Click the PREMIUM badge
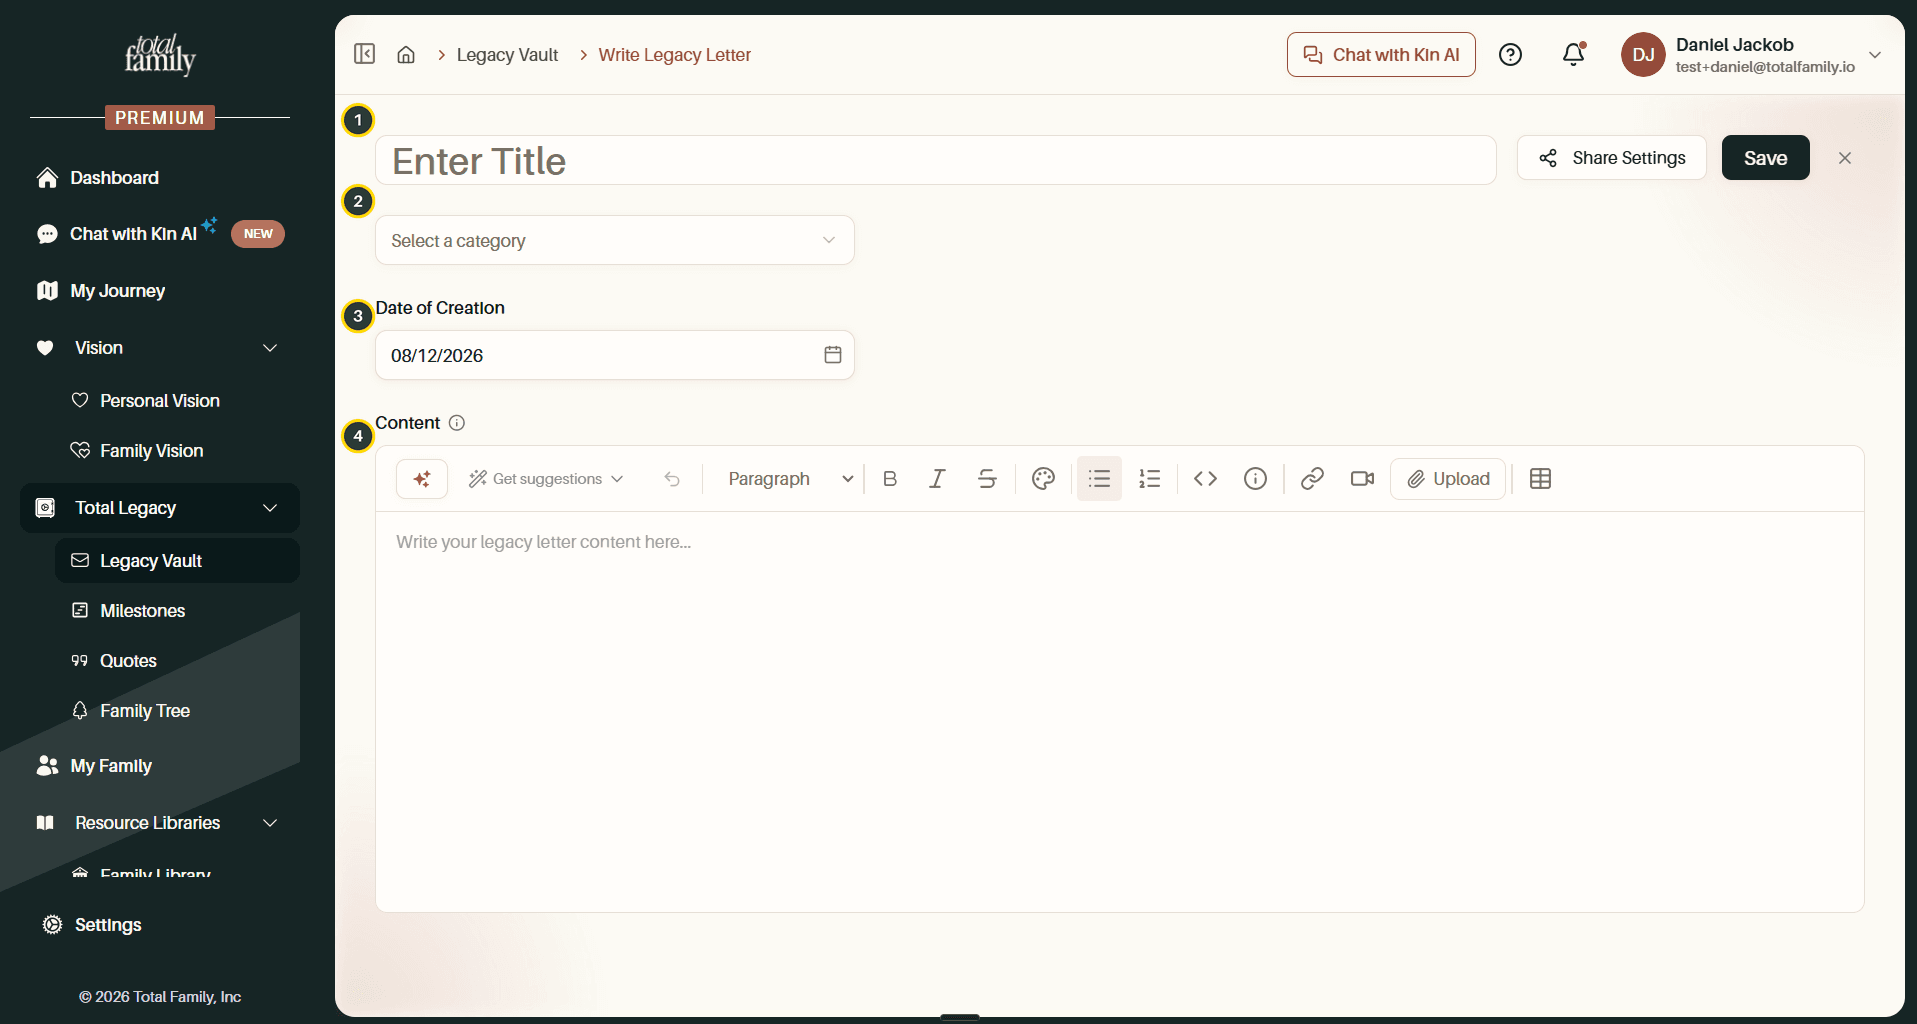This screenshot has height=1024, width=1917. 160,118
